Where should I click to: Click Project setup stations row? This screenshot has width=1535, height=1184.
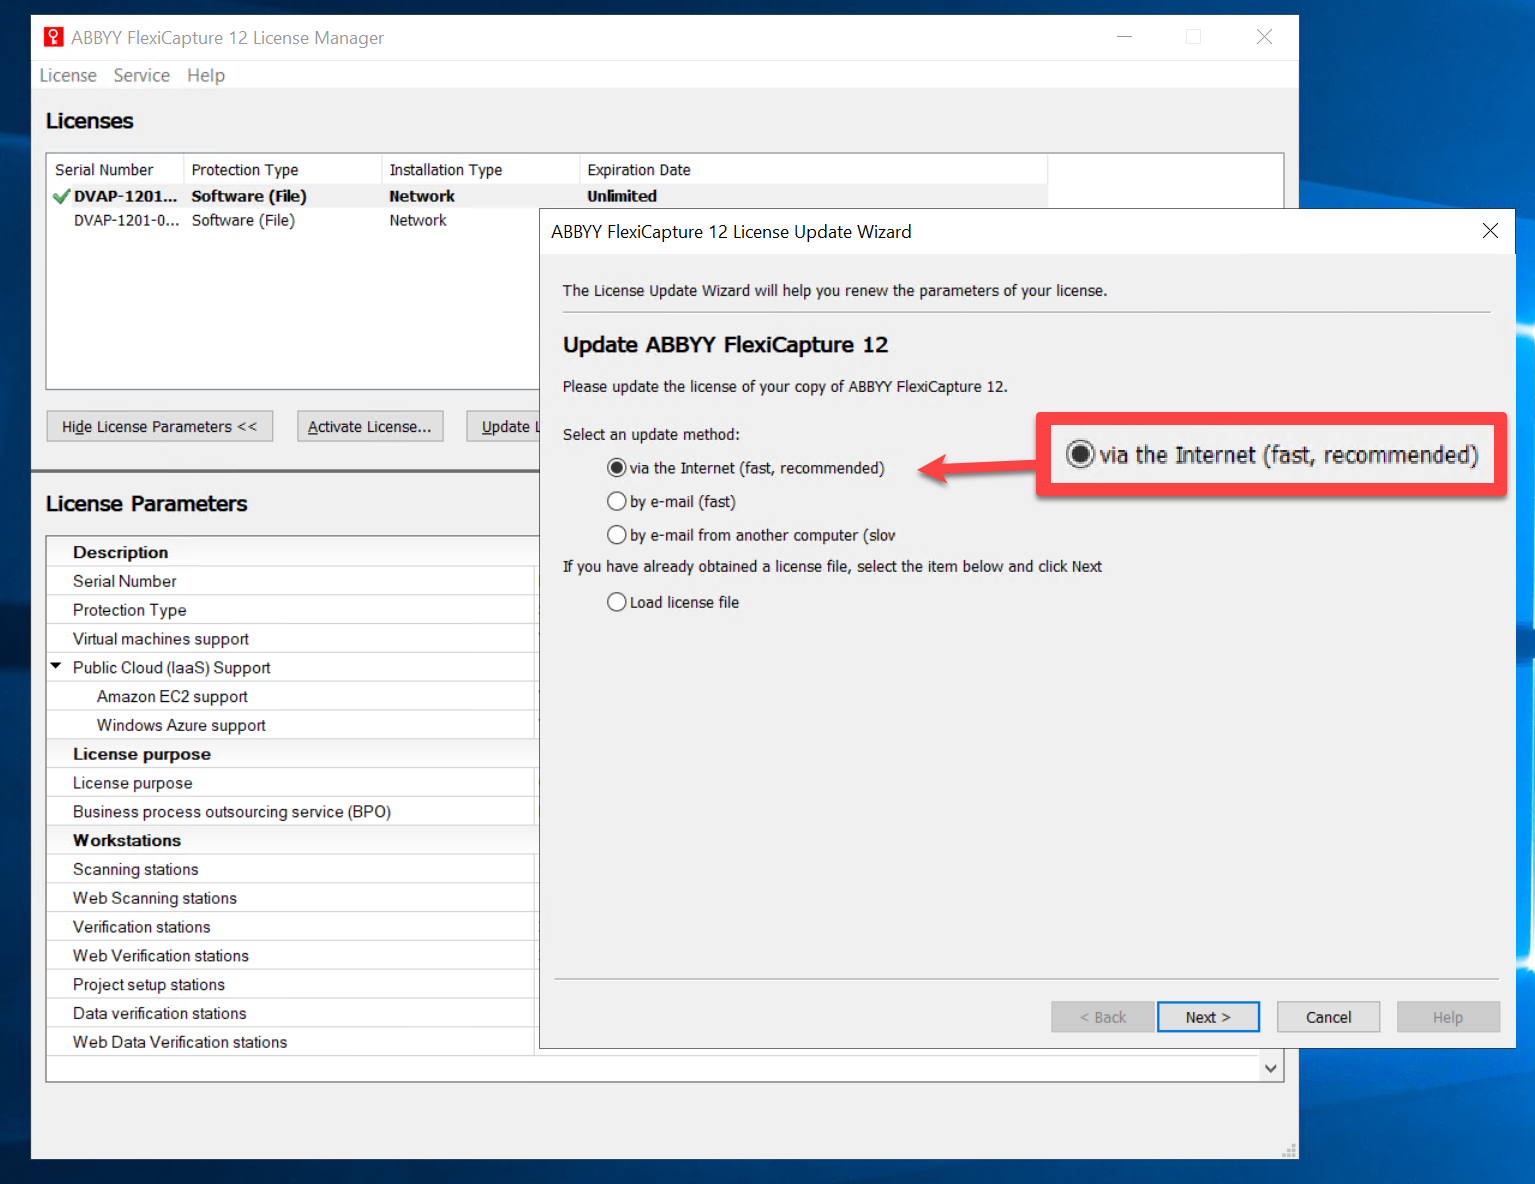pyautogui.click(x=291, y=985)
